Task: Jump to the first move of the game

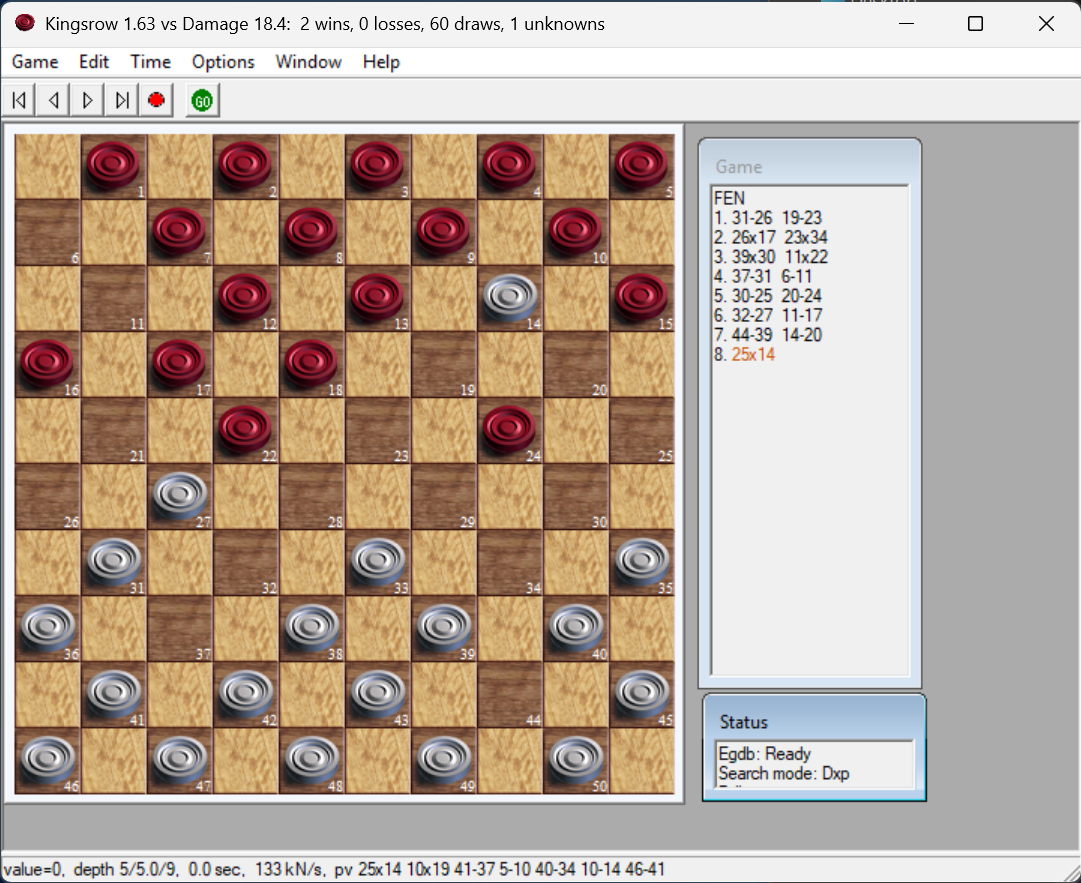Action: (x=19, y=101)
